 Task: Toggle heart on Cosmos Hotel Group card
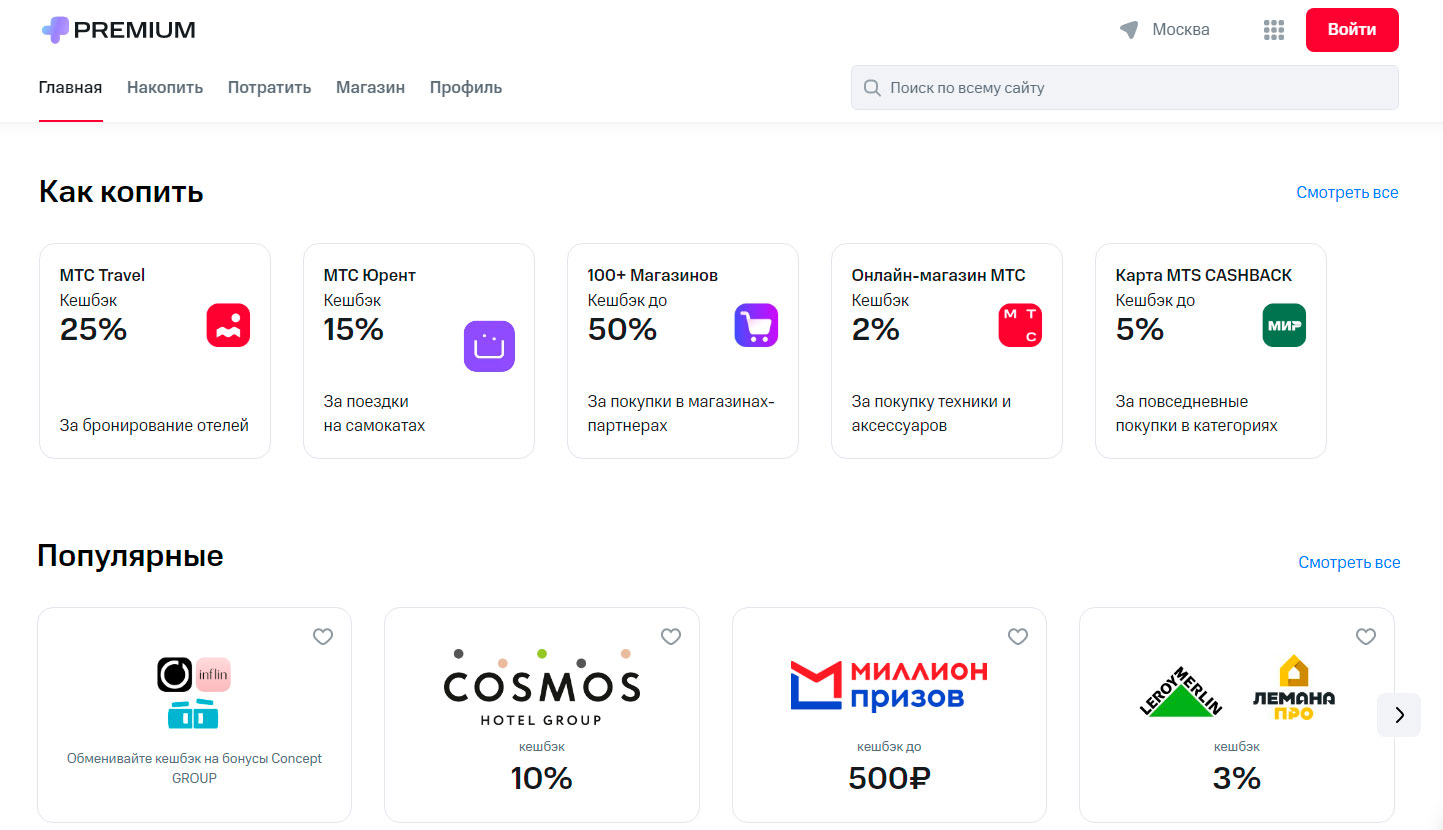(670, 637)
